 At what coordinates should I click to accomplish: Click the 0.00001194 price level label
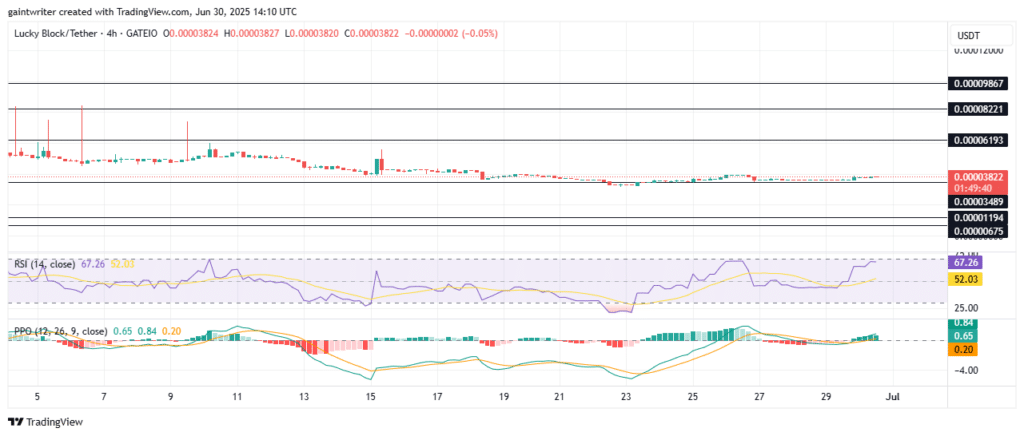[x=976, y=217]
